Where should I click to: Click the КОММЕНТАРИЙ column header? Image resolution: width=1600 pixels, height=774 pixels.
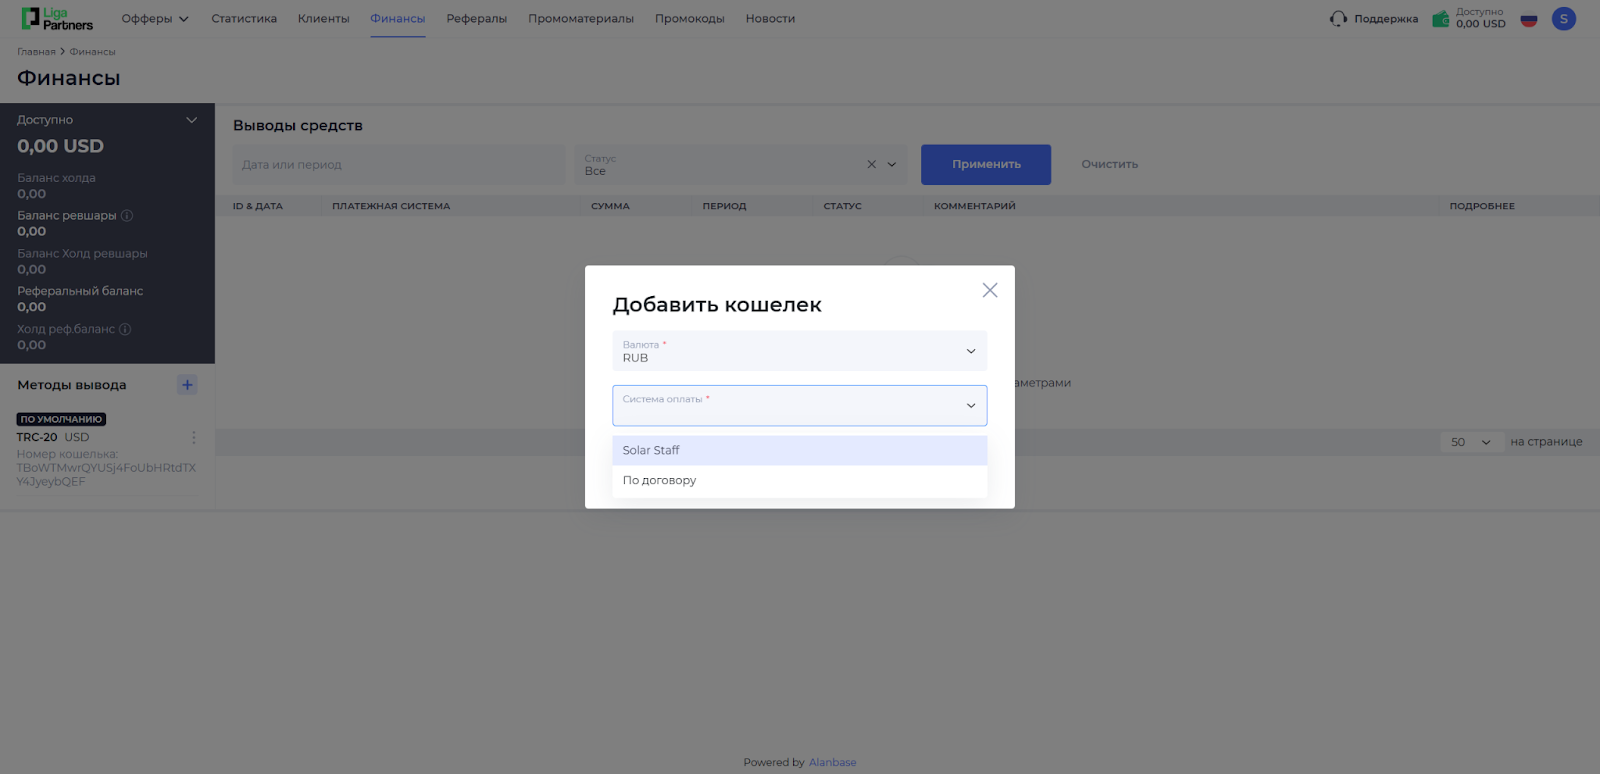tap(974, 206)
